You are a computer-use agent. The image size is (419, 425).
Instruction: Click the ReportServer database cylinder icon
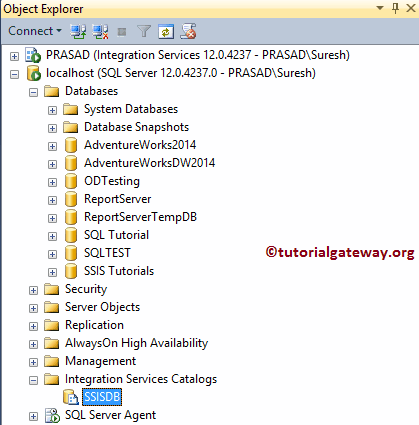pos(71,199)
